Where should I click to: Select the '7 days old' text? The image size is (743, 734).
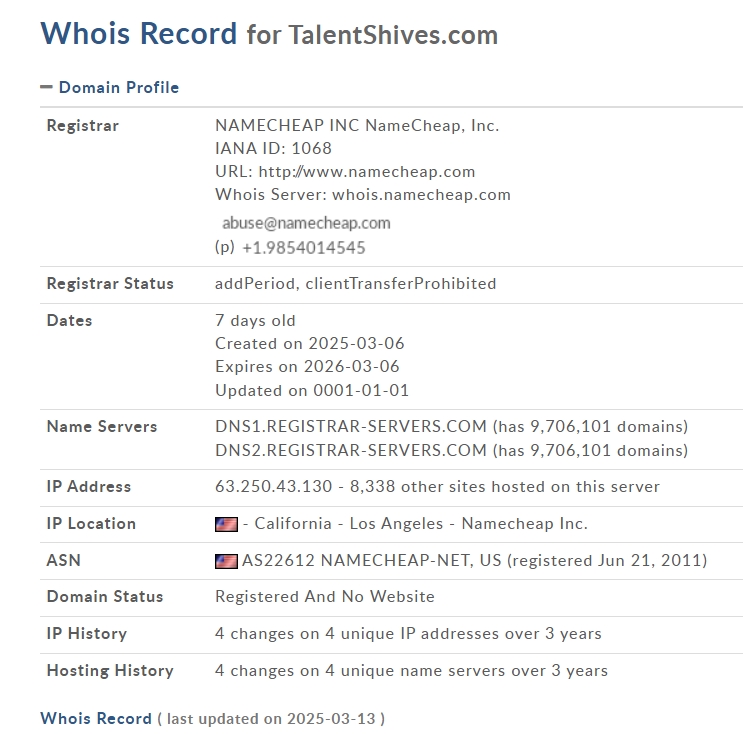pyautogui.click(x=255, y=321)
